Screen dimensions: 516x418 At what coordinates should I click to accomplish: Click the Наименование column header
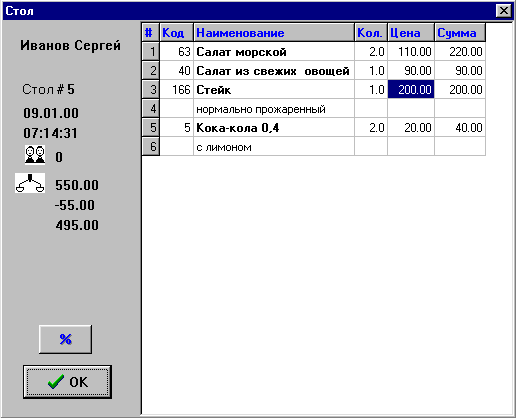tap(274, 33)
